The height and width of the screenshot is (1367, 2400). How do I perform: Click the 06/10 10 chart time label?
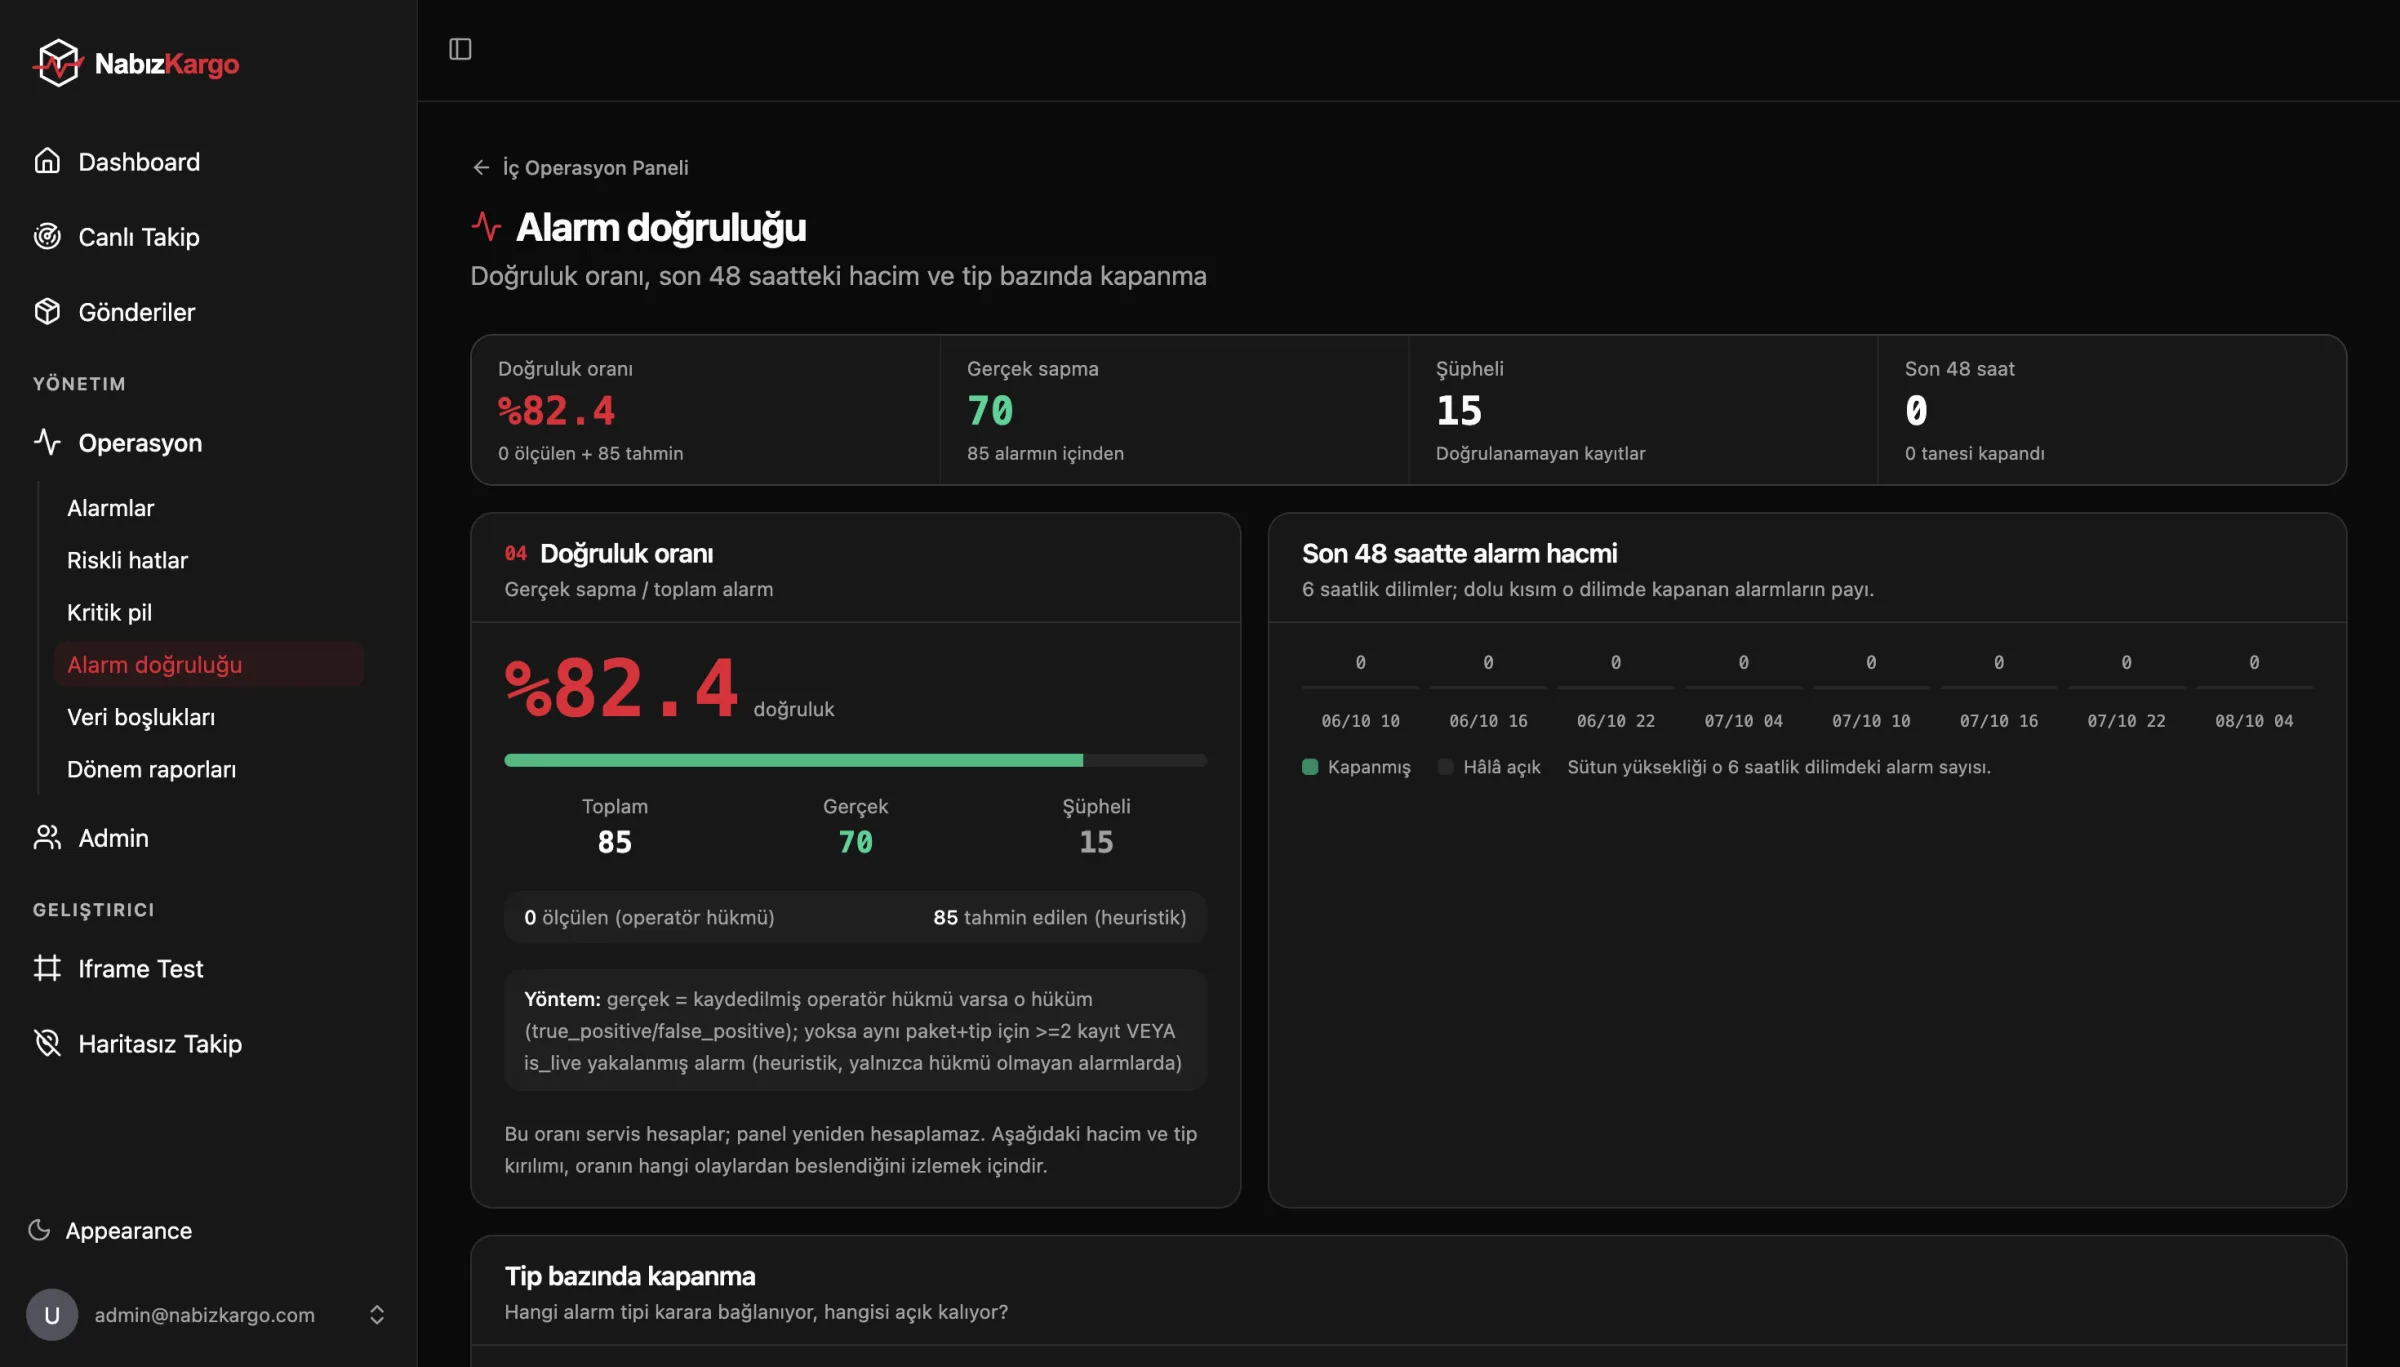click(1360, 721)
